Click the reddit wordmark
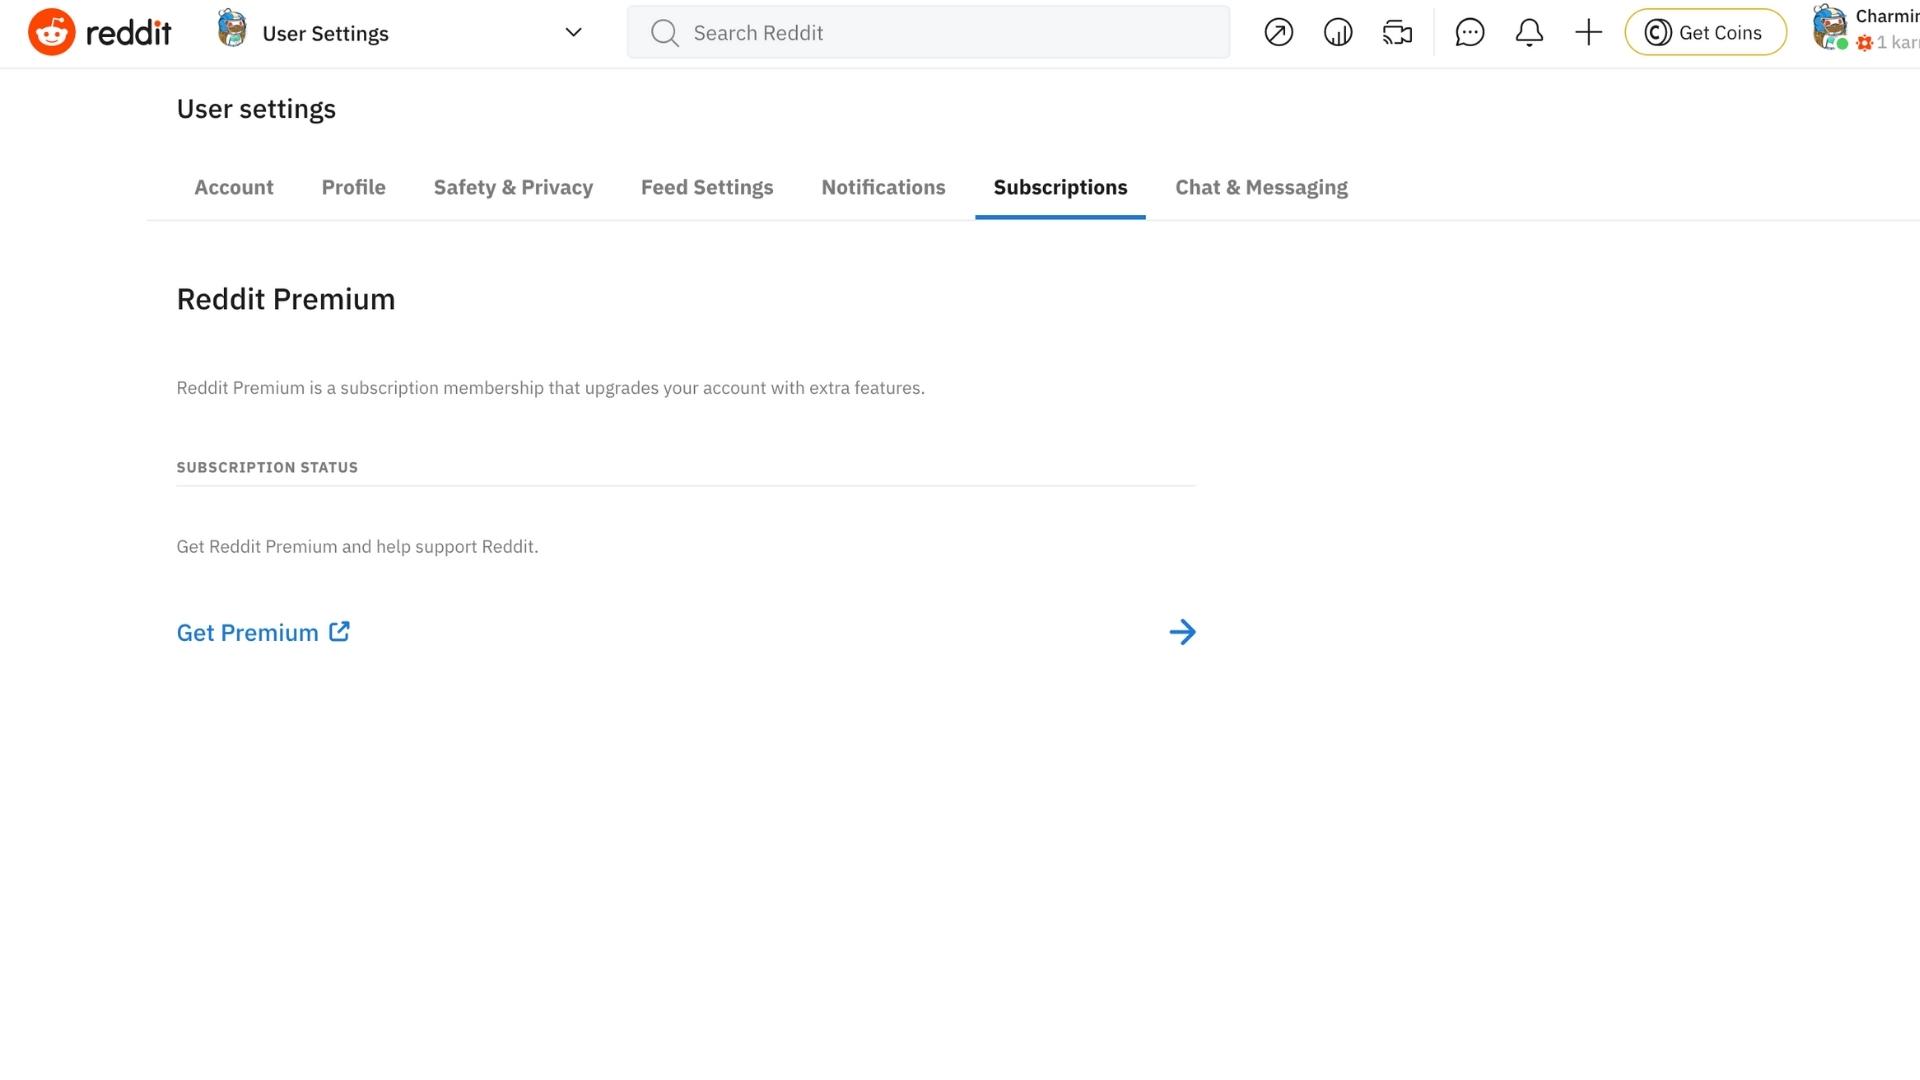Viewport: 1920px width, 1080px height. [129, 33]
